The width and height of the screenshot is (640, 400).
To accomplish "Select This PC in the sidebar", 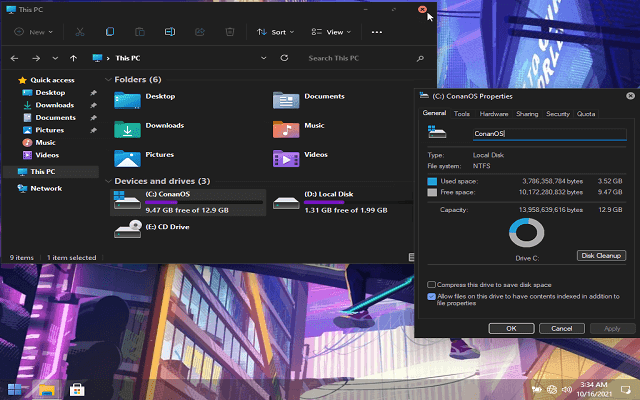I will point(51,171).
